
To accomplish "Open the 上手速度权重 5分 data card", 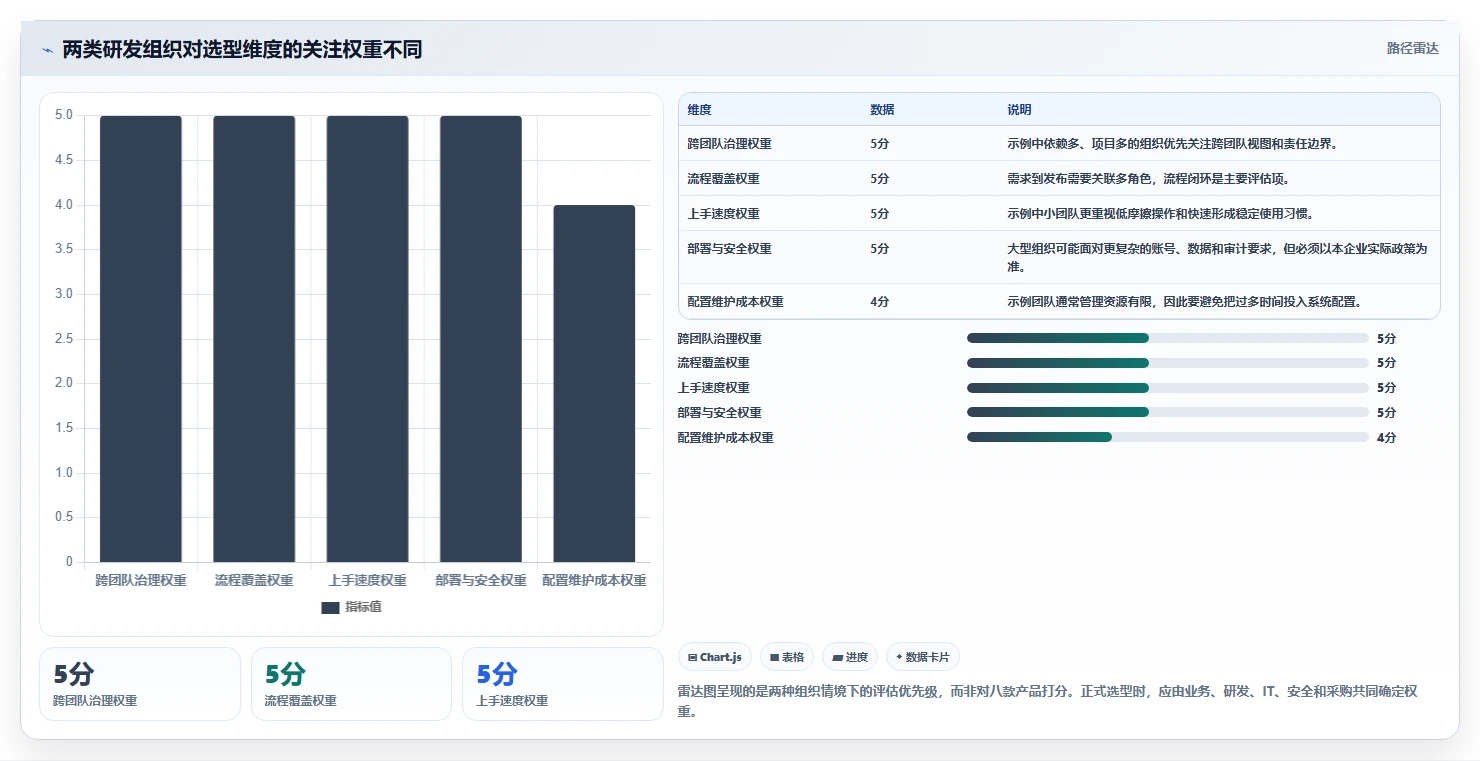I will [563, 684].
